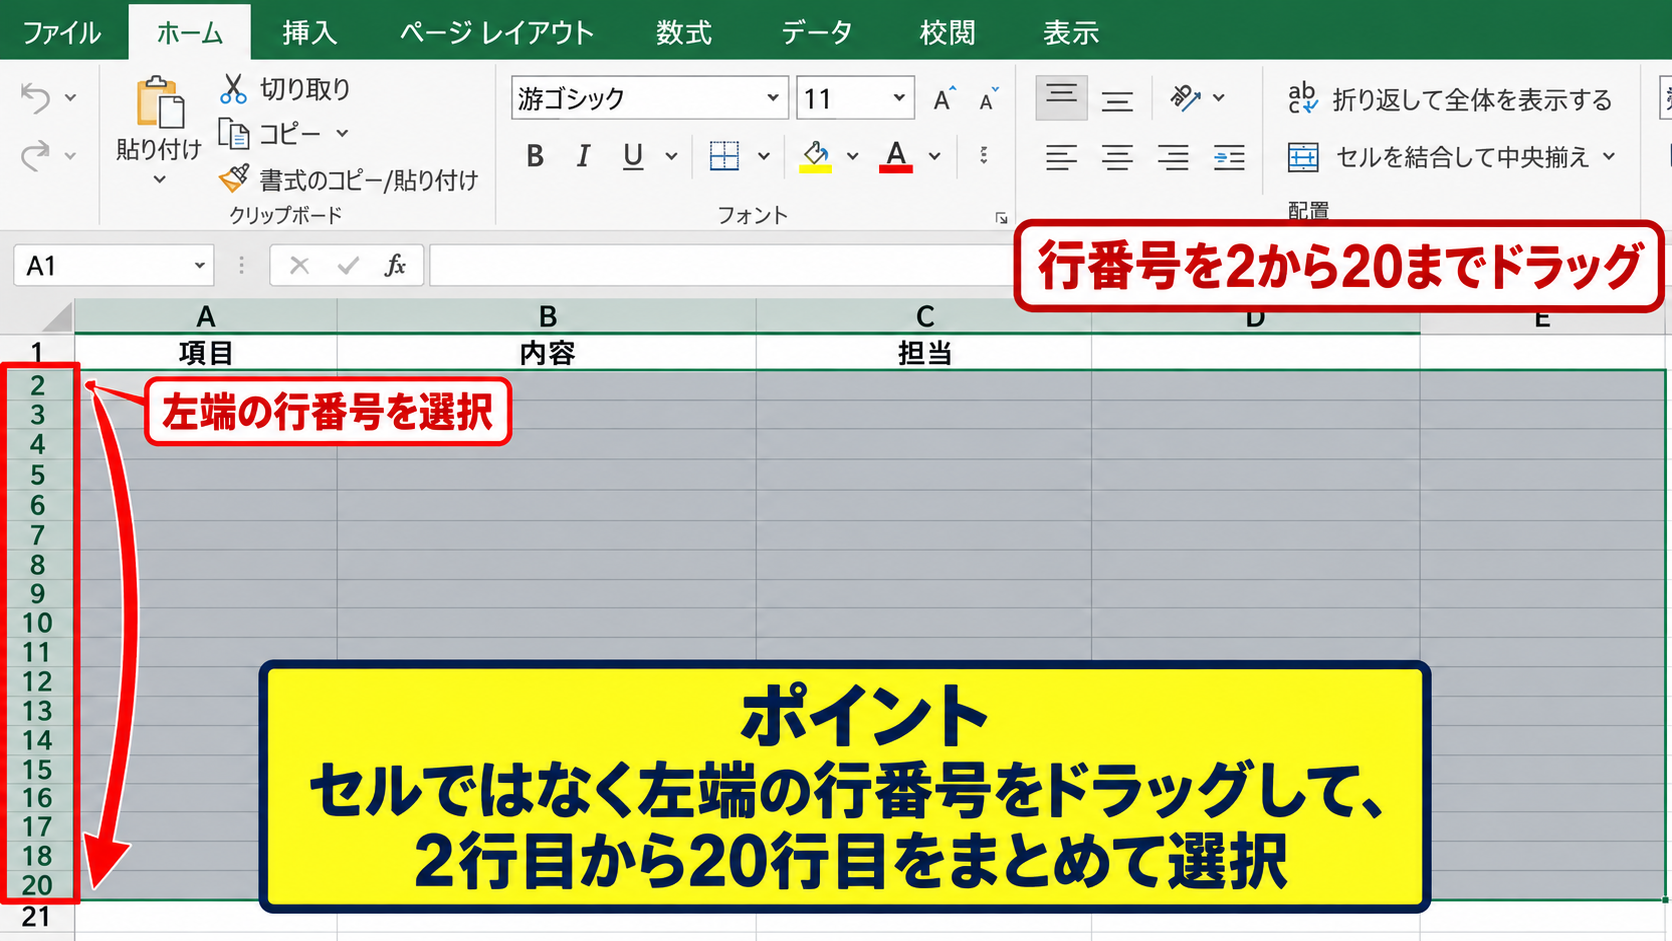Switch to the 挿入 tab
Viewport: 1672px width, 941px height.
309,33
